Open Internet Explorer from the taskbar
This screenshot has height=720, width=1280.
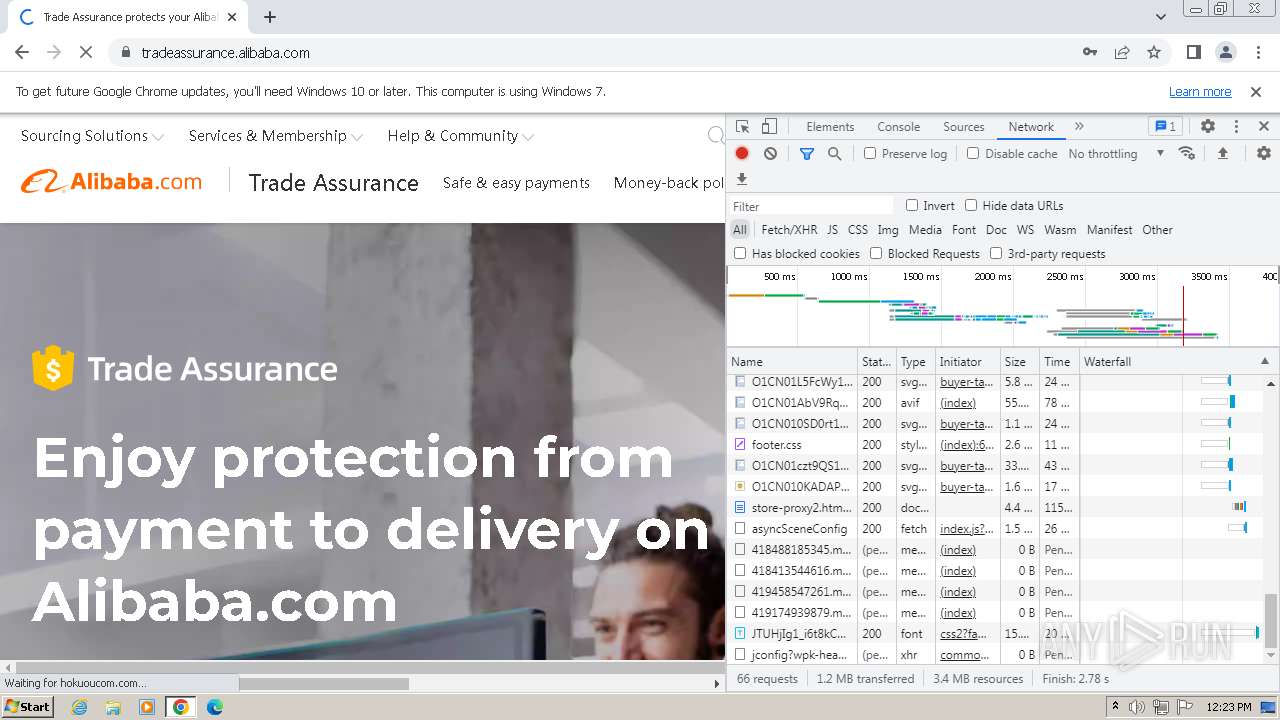(79, 707)
